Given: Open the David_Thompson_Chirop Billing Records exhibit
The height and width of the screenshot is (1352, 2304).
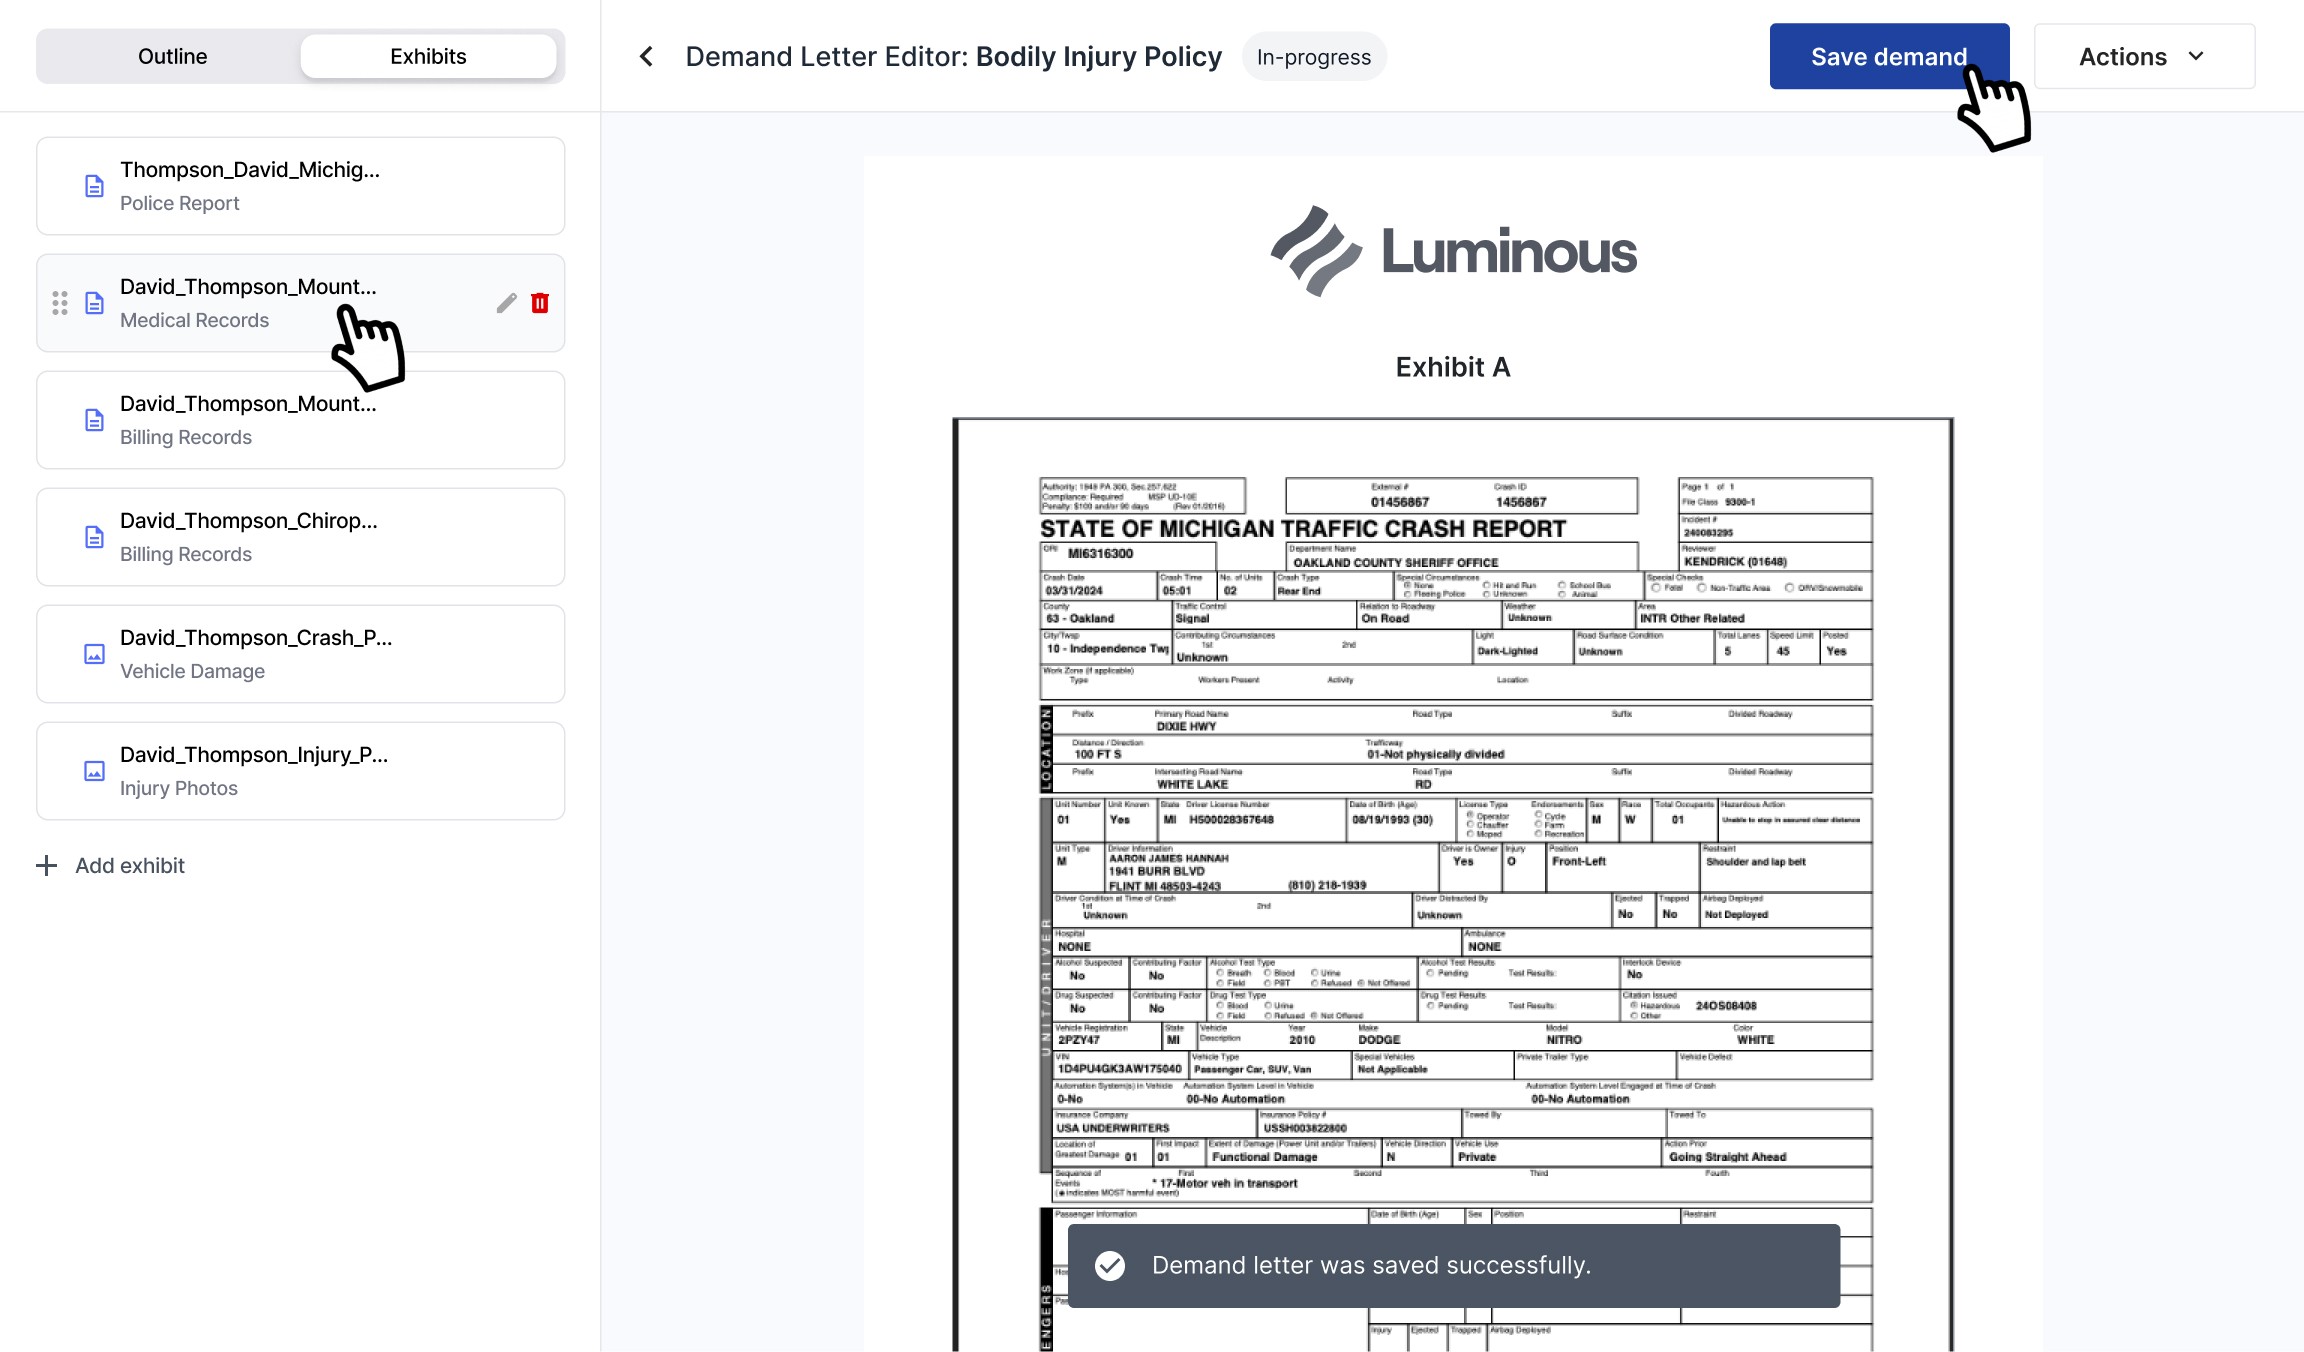Looking at the screenshot, I should (300, 537).
